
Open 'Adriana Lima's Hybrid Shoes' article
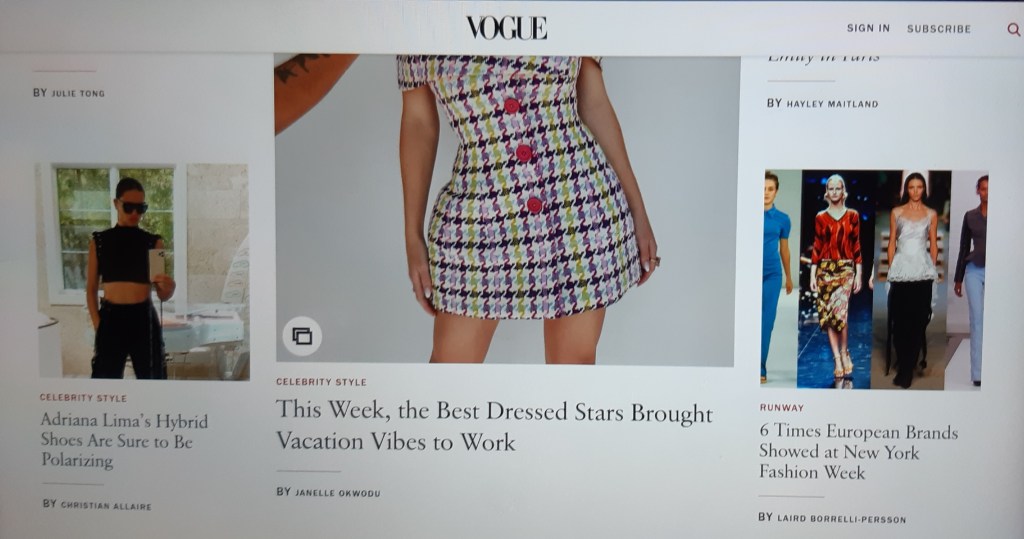[x=124, y=440]
